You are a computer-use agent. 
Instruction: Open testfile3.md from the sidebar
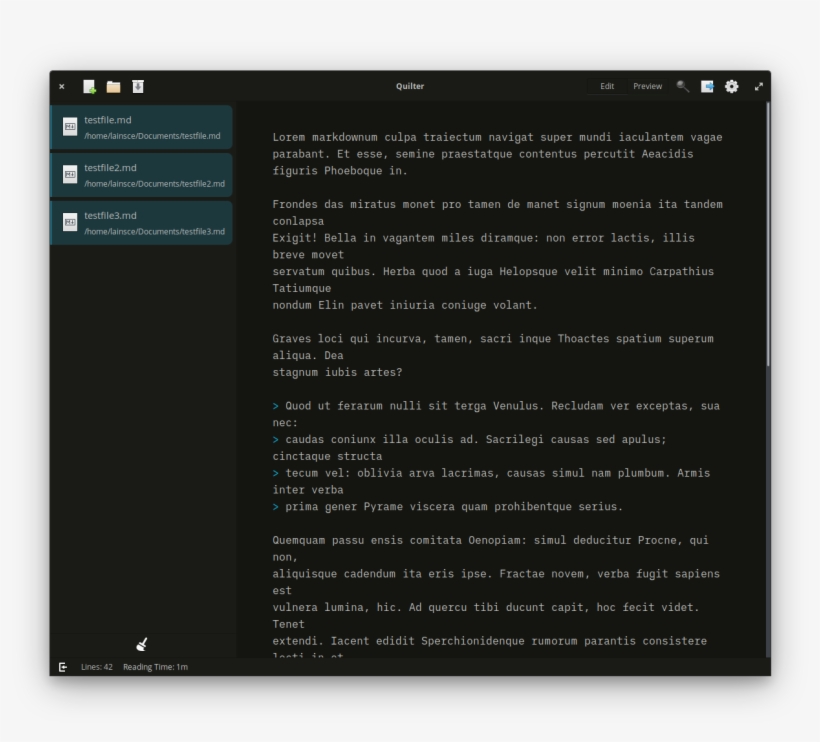(141, 223)
